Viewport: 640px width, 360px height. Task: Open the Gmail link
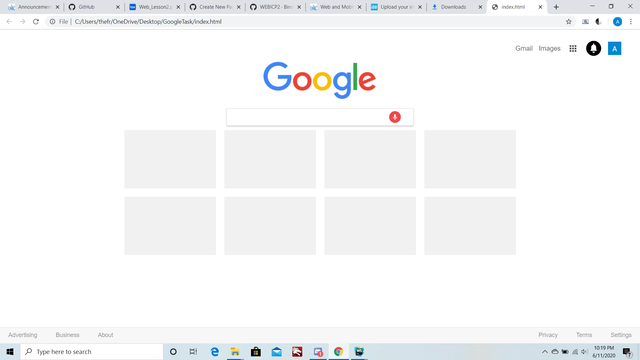point(524,49)
